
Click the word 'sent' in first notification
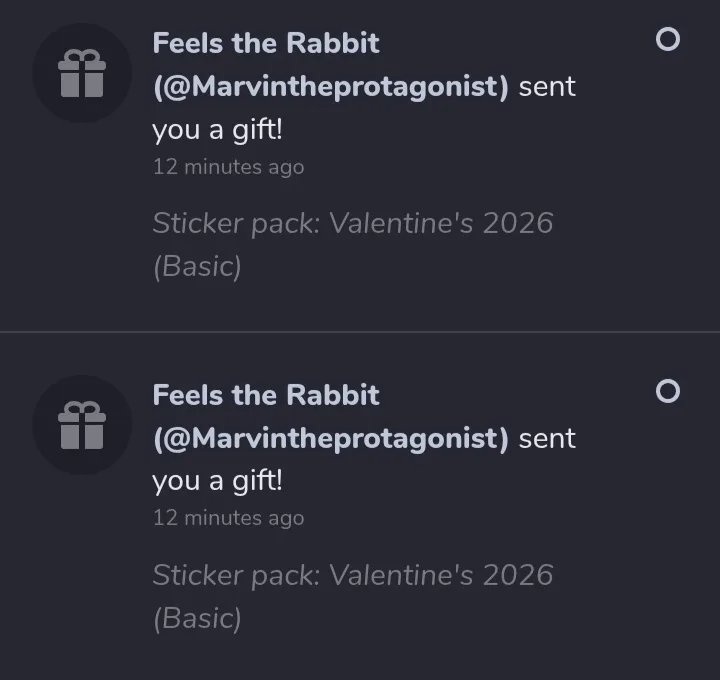[x=547, y=87]
